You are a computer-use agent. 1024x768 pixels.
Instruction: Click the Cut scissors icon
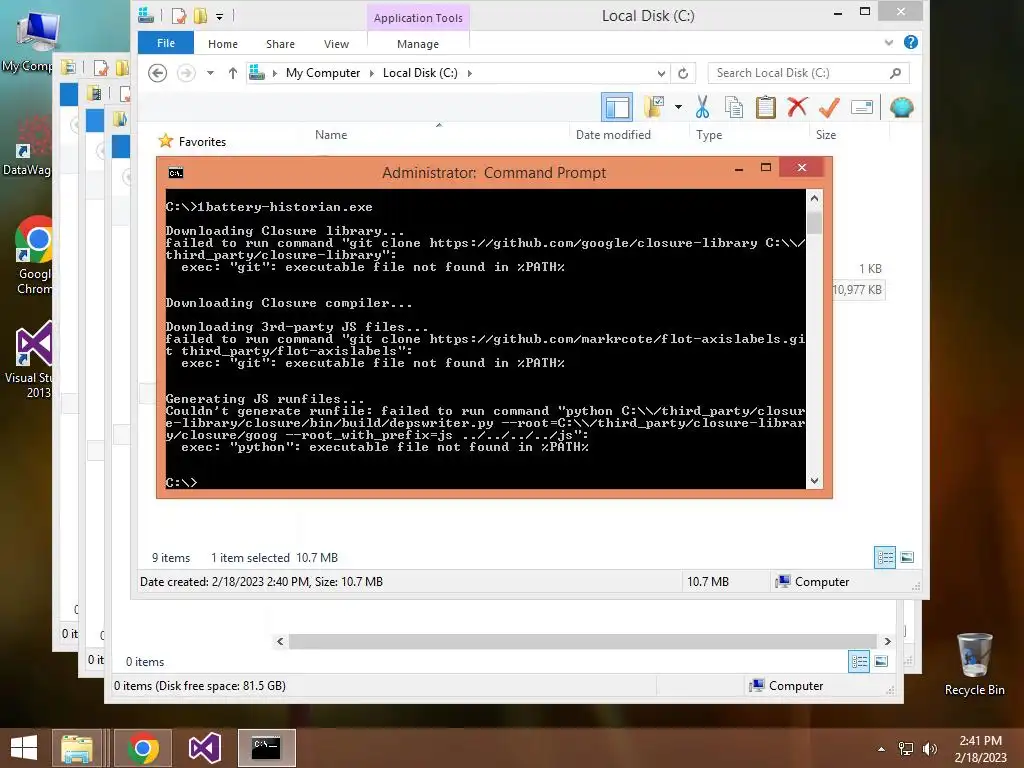(x=702, y=107)
